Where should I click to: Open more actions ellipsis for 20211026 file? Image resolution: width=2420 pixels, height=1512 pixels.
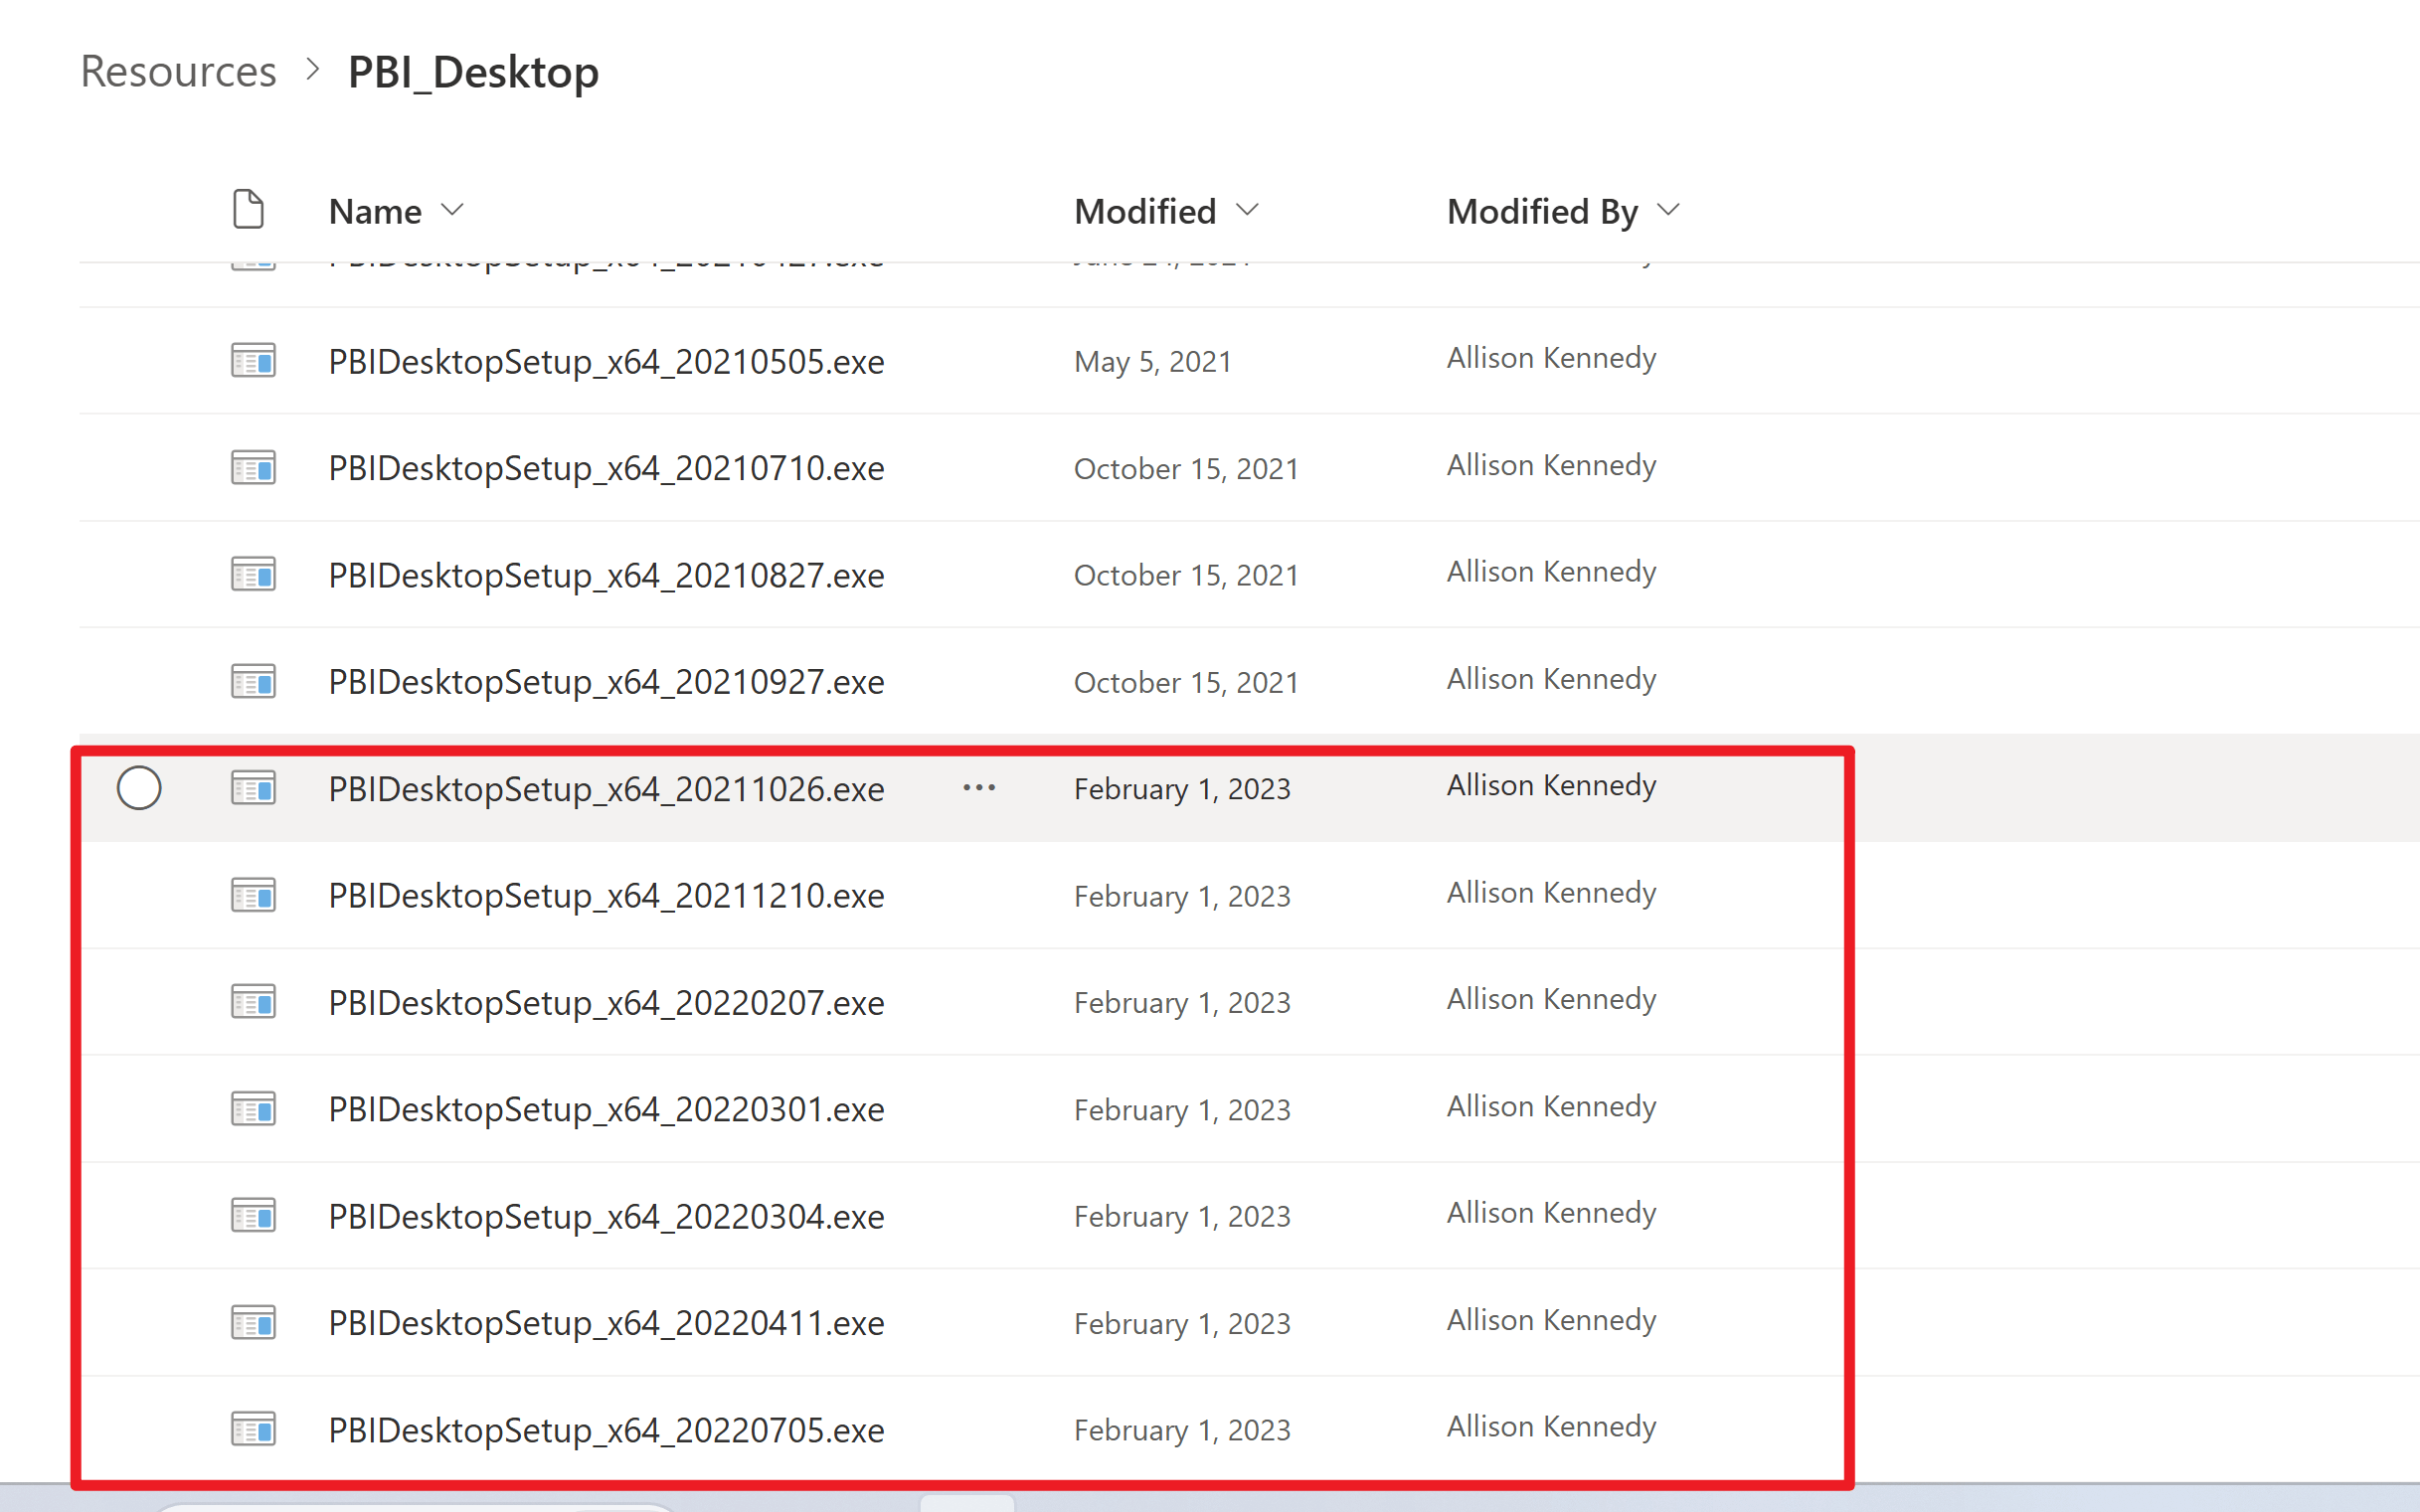click(979, 788)
